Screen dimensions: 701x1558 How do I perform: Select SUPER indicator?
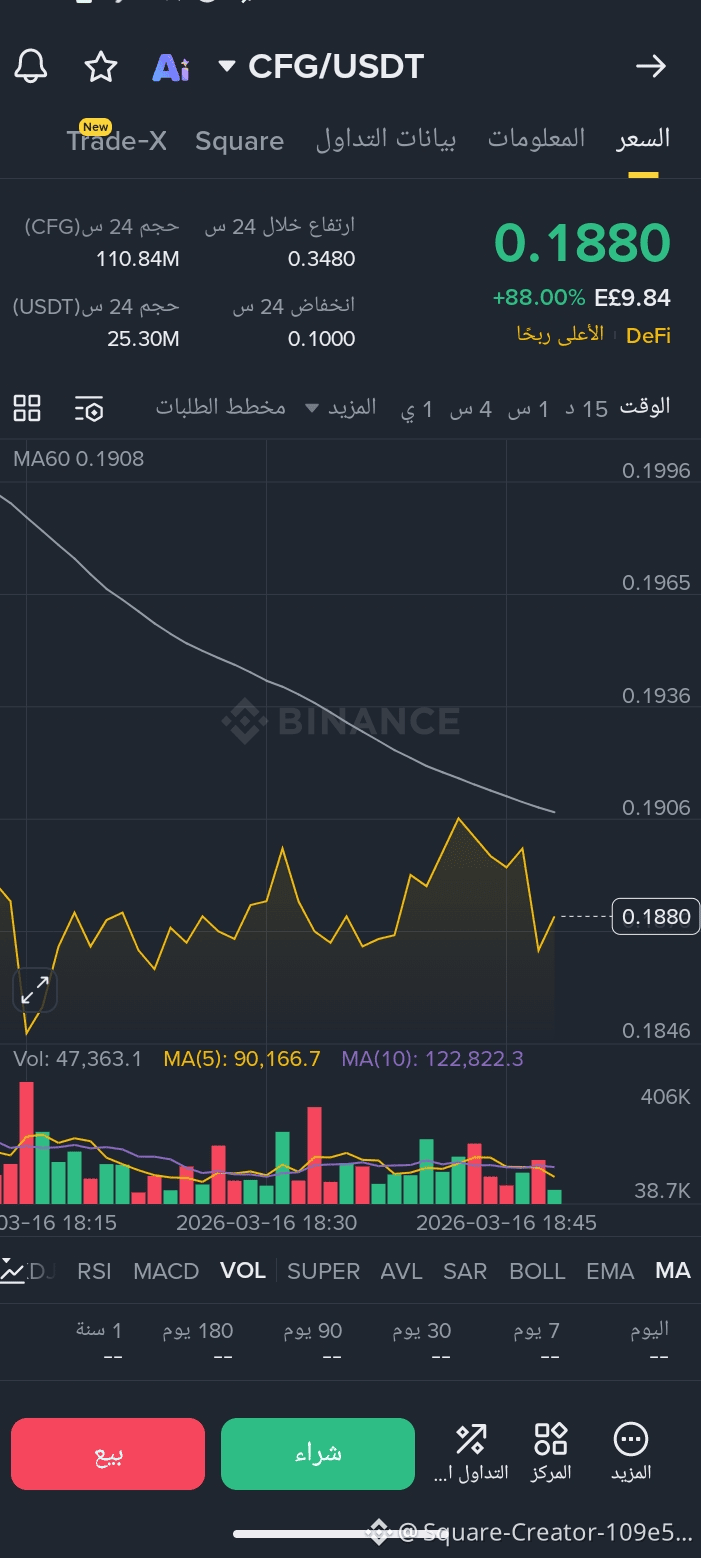pyautogui.click(x=323, y=1271)
